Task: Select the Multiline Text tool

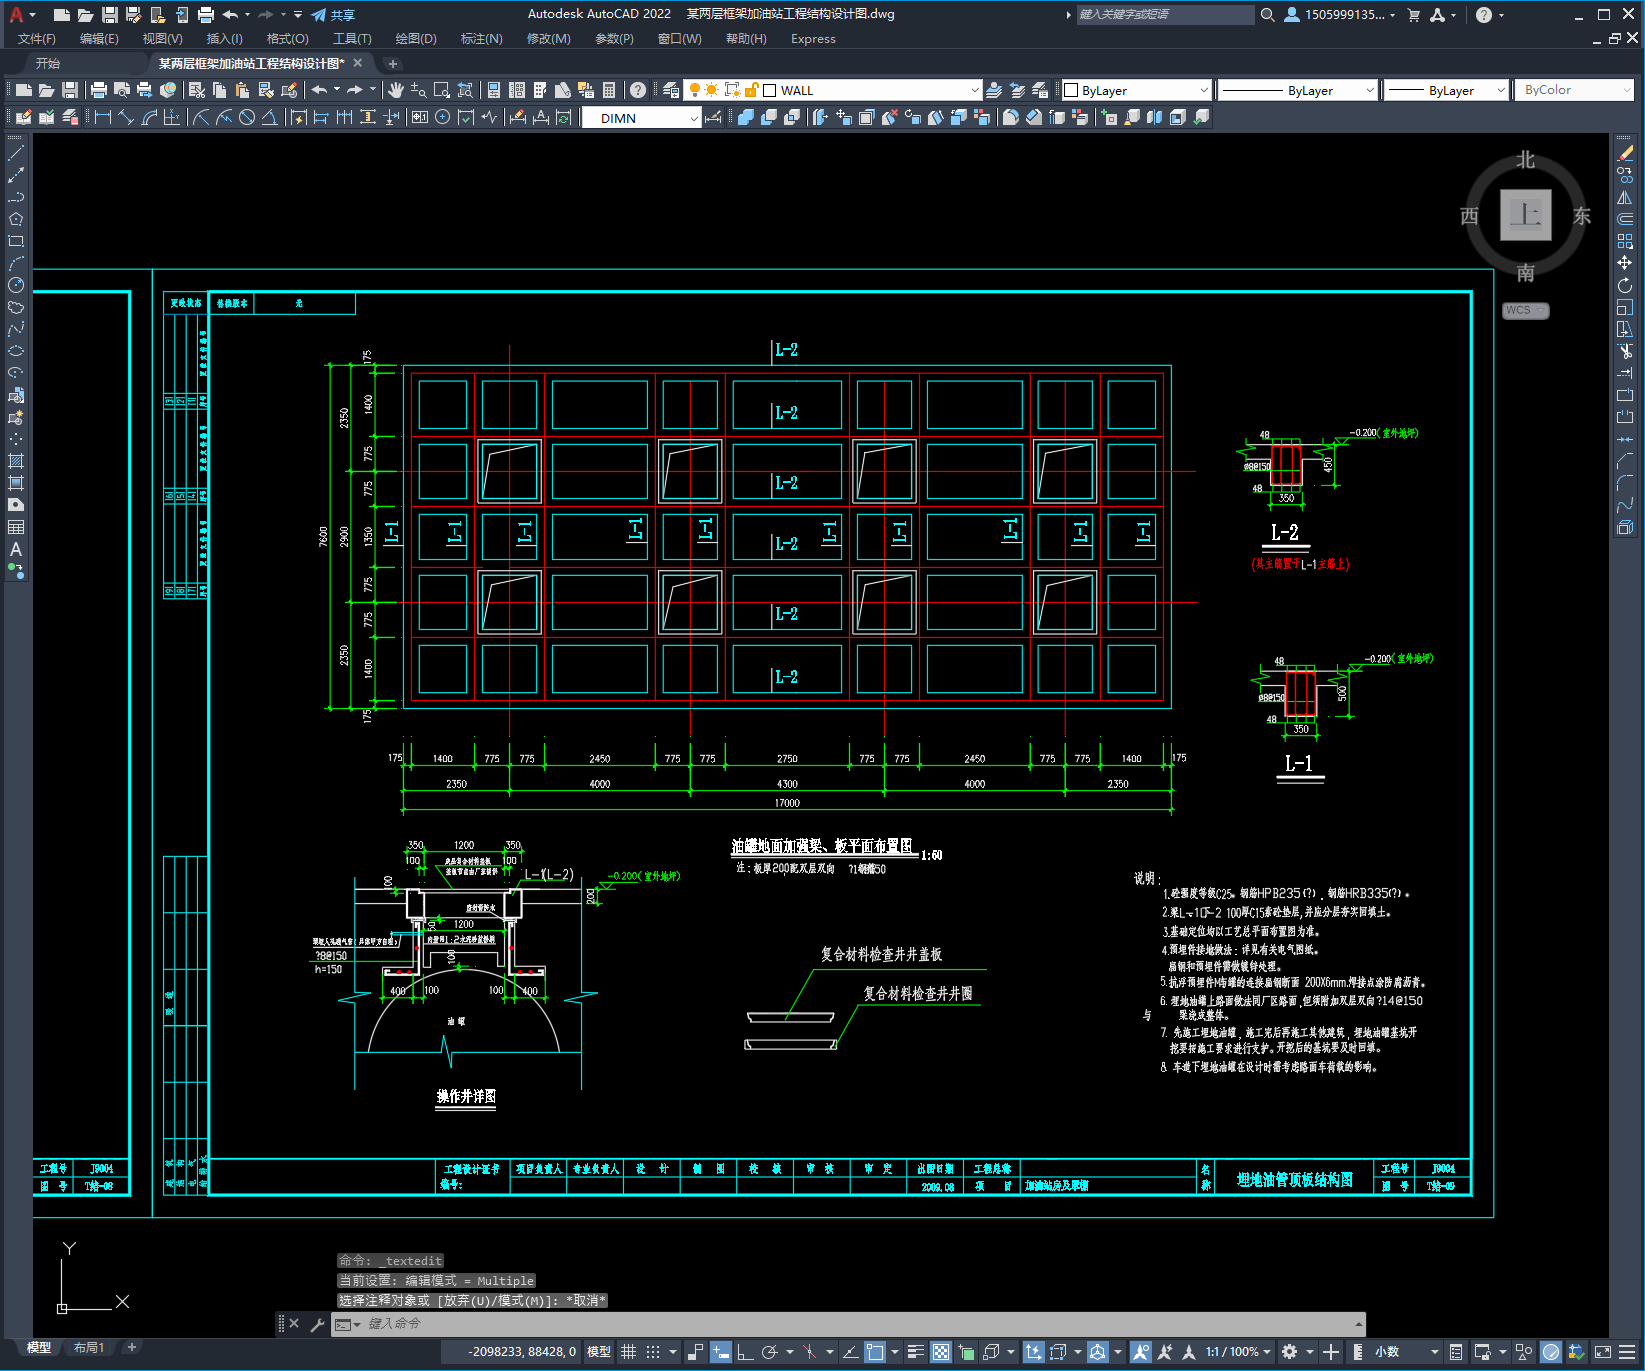Action: pyautogui.click(x=16, y=549)
